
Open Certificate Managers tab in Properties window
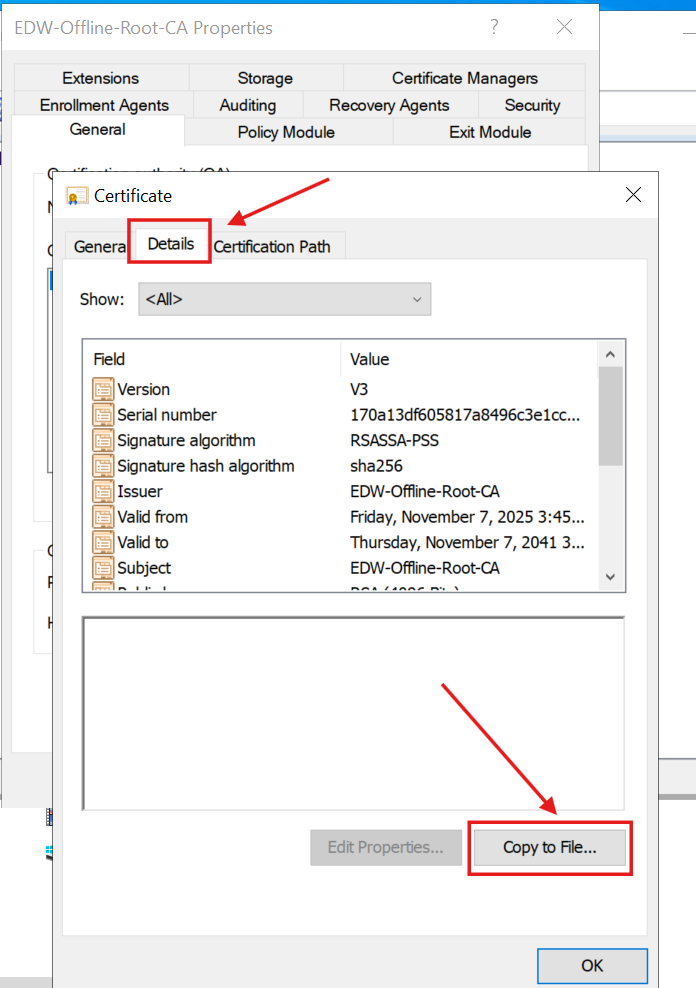tap(464, 78)
